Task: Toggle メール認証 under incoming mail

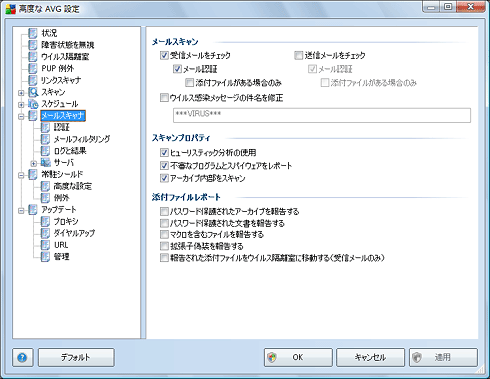Action: (177, 69)
